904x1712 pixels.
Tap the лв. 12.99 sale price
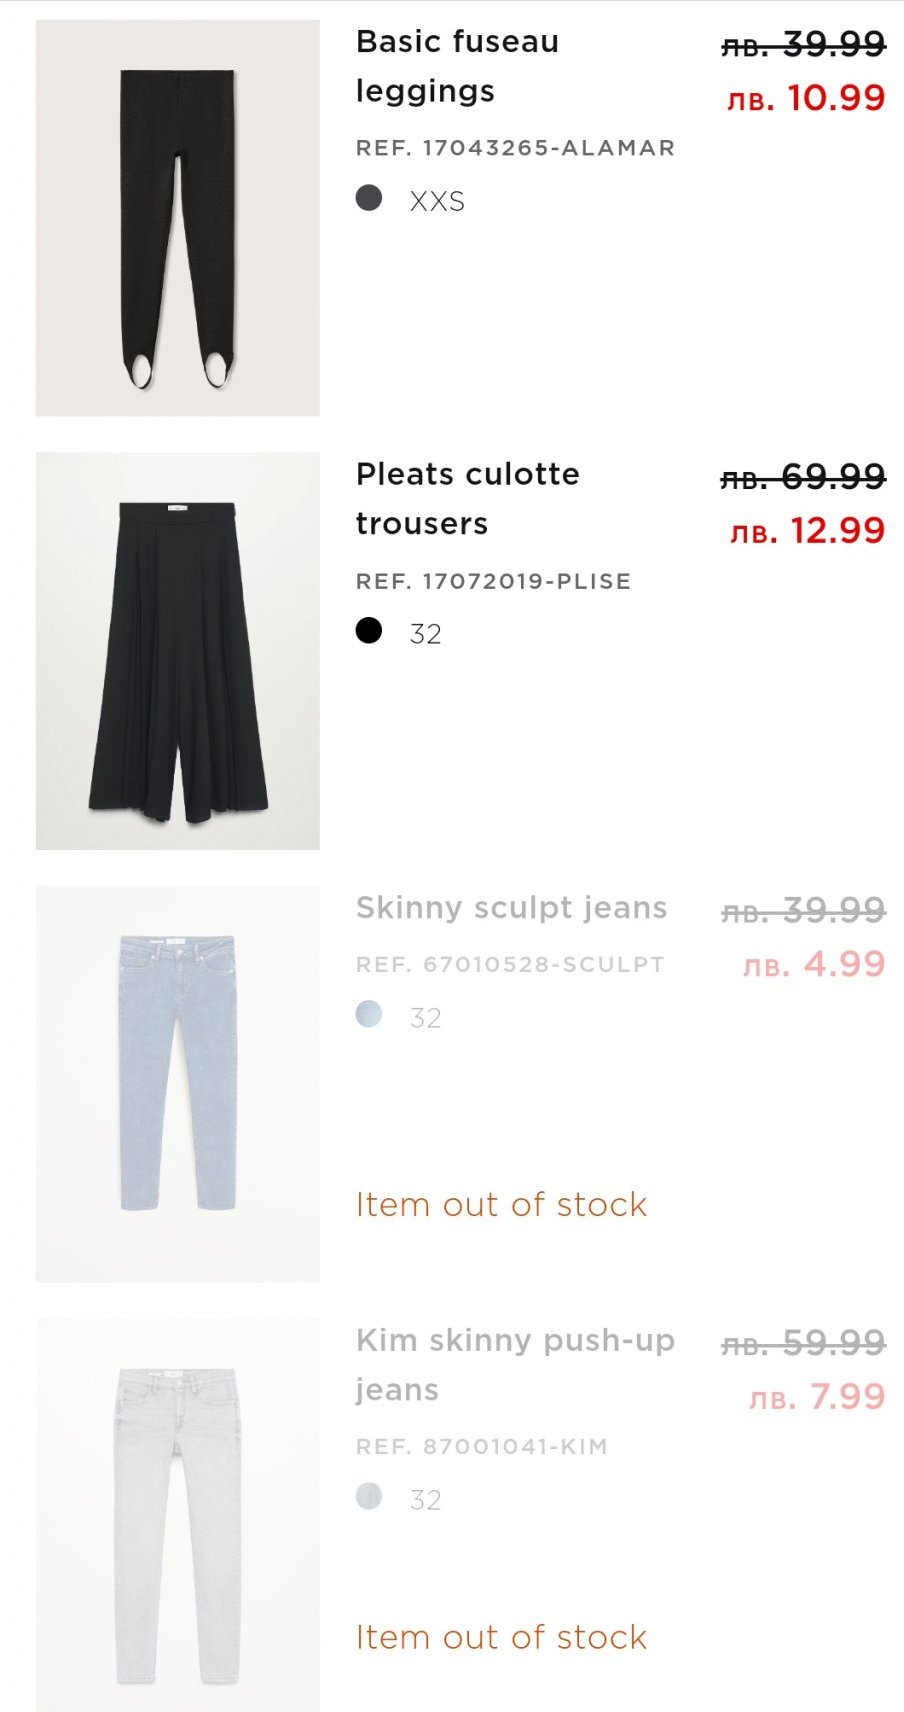[807, 531]
